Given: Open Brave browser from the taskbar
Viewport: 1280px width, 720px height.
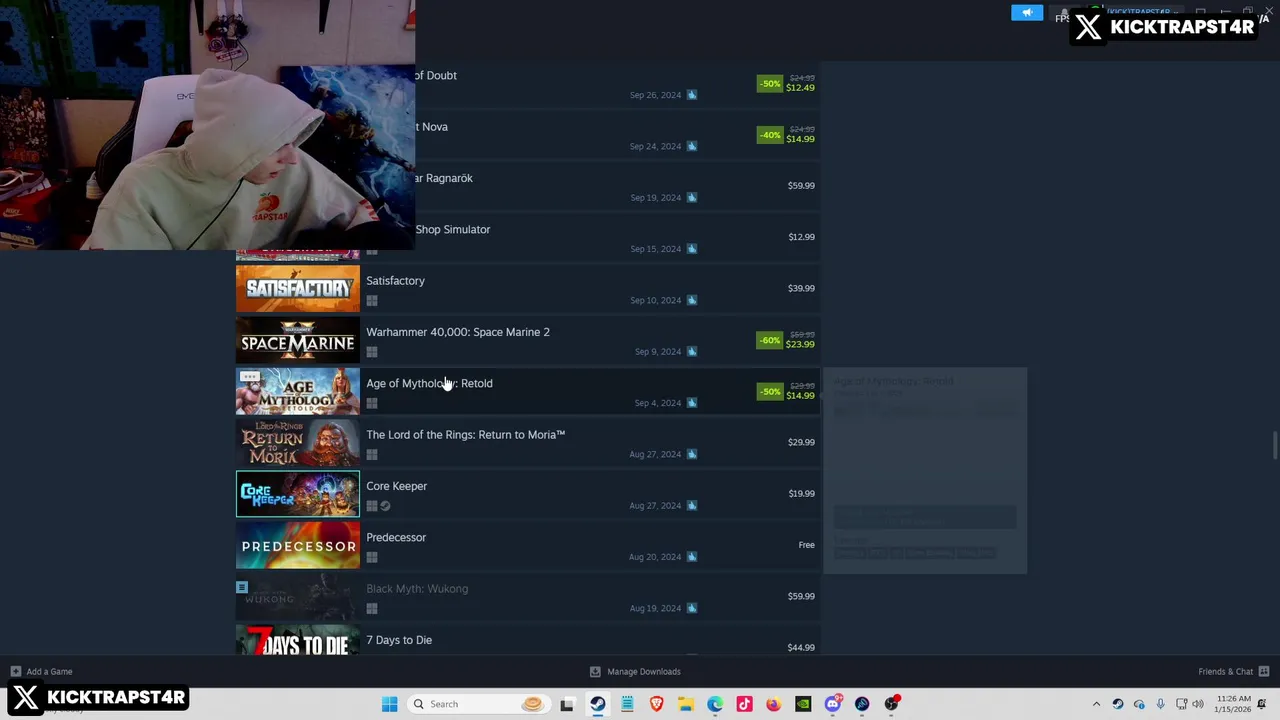Looking at the screenshot, I should click(656, 704).
